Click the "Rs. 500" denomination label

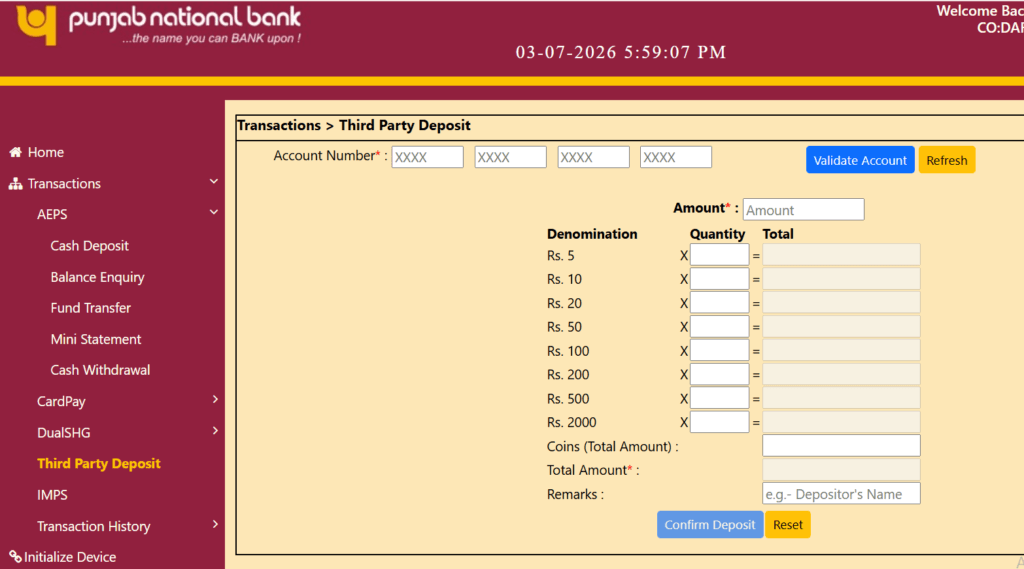pos(568,398)
